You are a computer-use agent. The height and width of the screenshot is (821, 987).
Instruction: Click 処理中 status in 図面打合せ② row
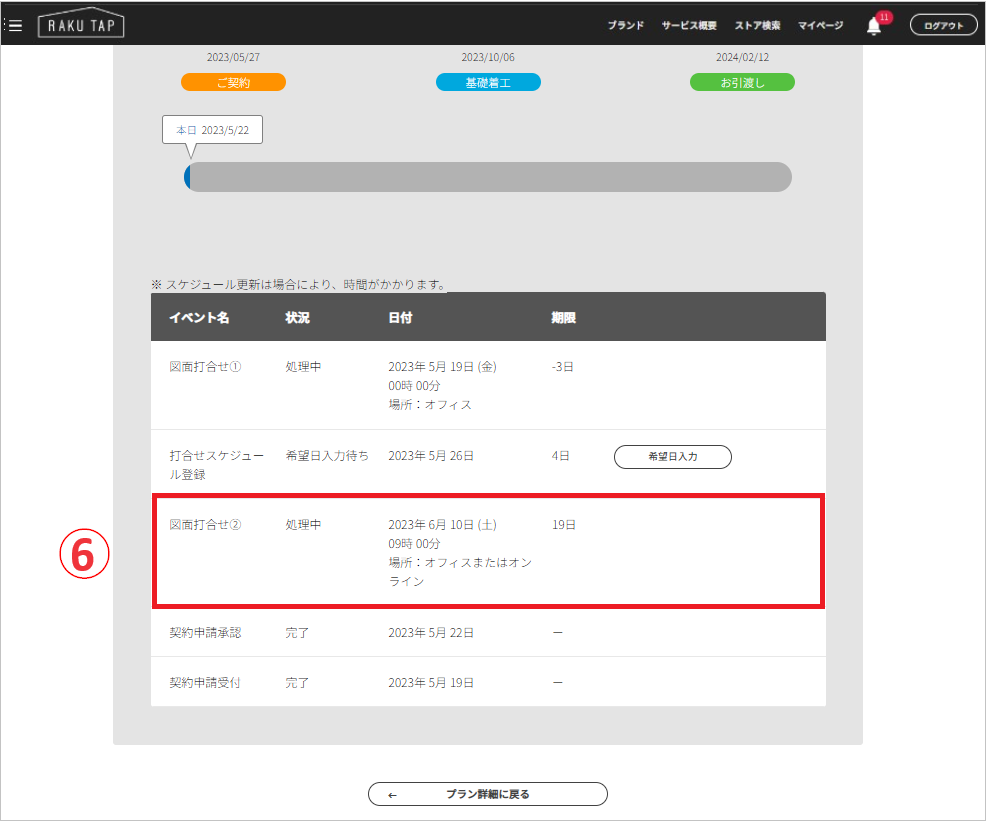pos(303,524)
